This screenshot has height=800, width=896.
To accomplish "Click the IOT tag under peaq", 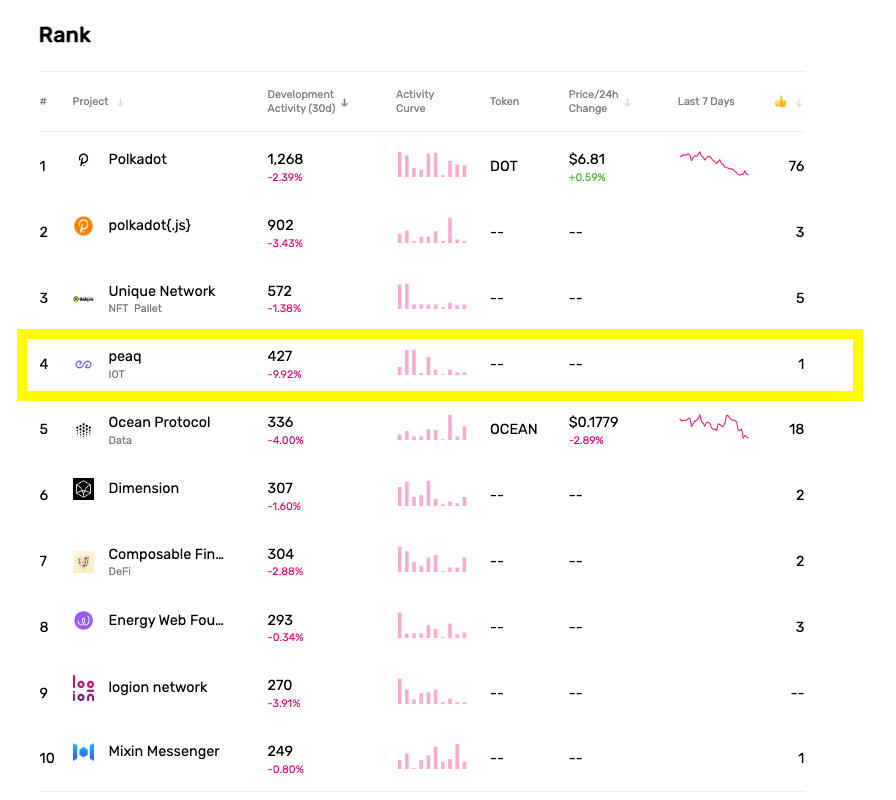I will coord(117,375).
